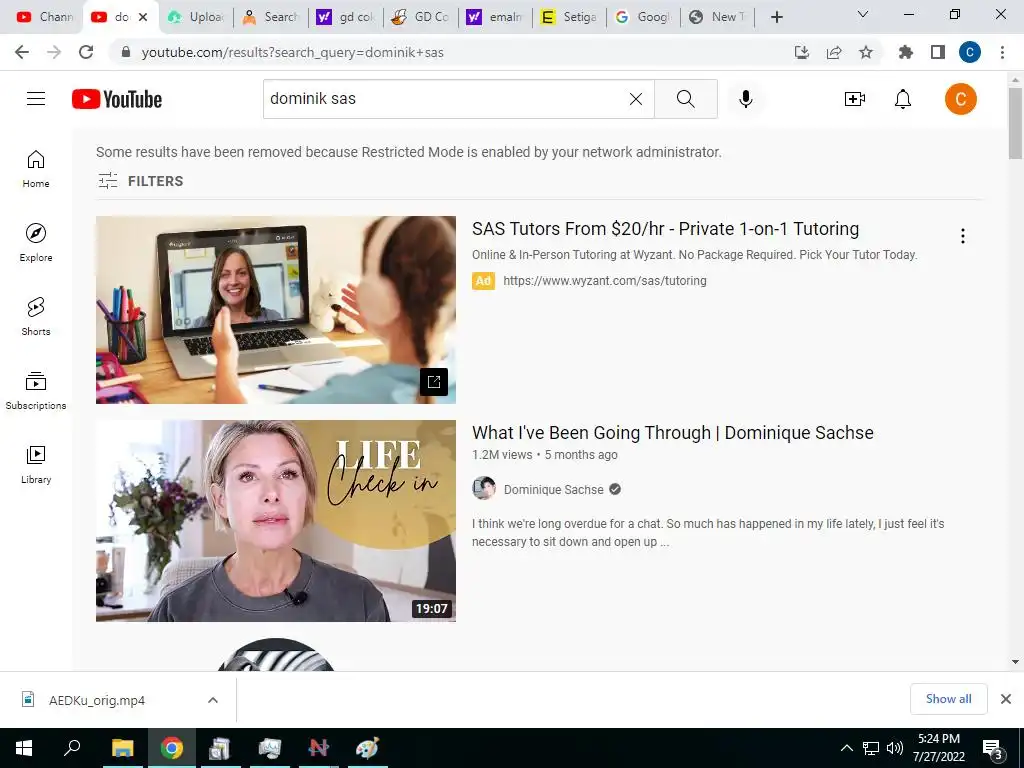
Task: Switch to the GD Co tab
Action: pyautogui.click(x=420, y=17)
